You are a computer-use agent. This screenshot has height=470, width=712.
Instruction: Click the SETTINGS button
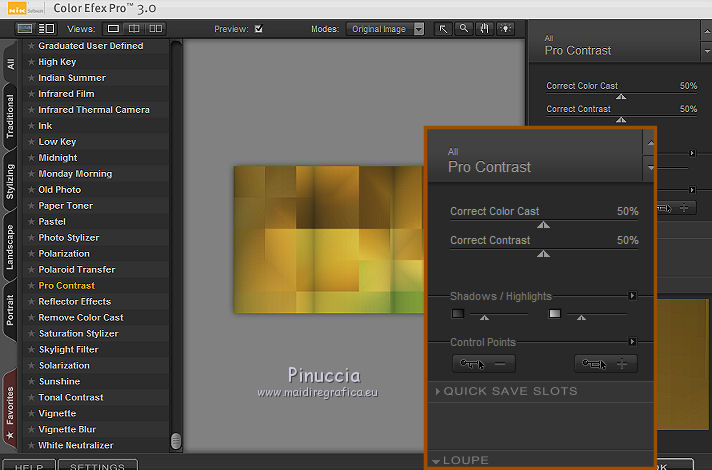coord(97,466)
